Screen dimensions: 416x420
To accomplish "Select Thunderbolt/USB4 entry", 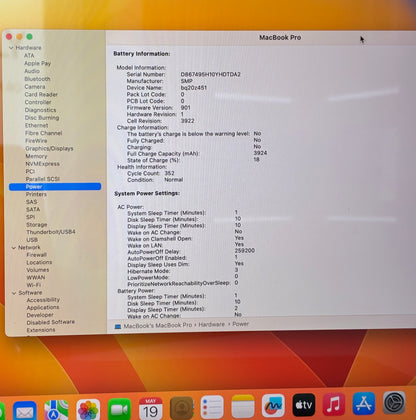I will tap(51, 232).
